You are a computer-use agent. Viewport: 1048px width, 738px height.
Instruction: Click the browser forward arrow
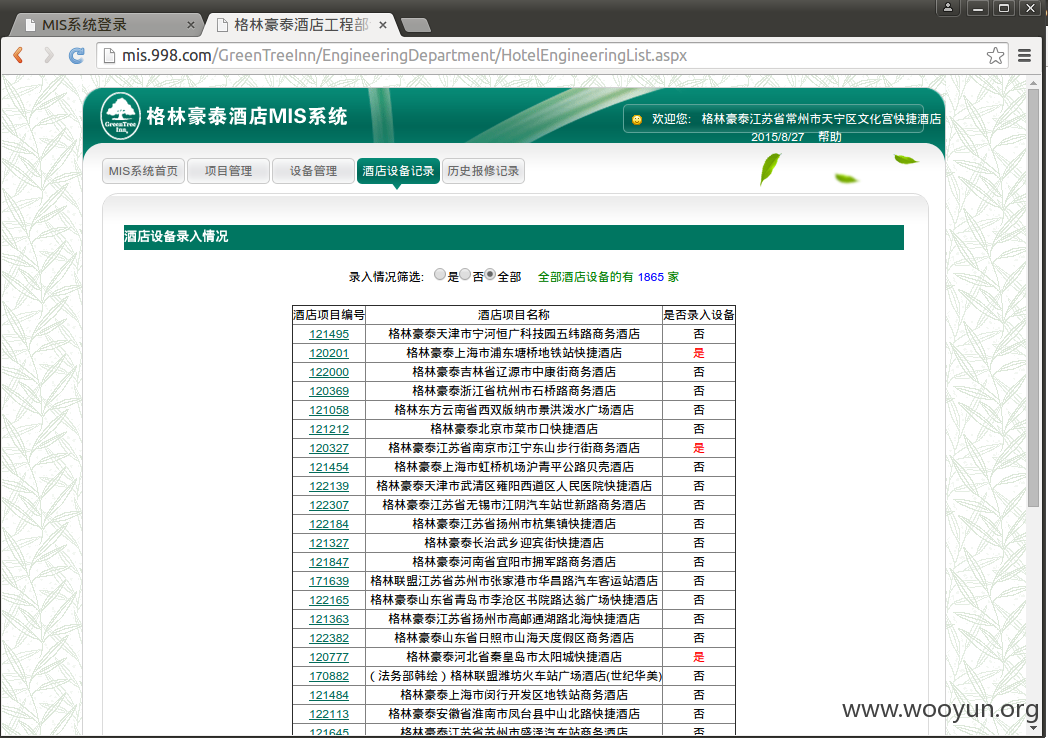[x=48, y=55]
